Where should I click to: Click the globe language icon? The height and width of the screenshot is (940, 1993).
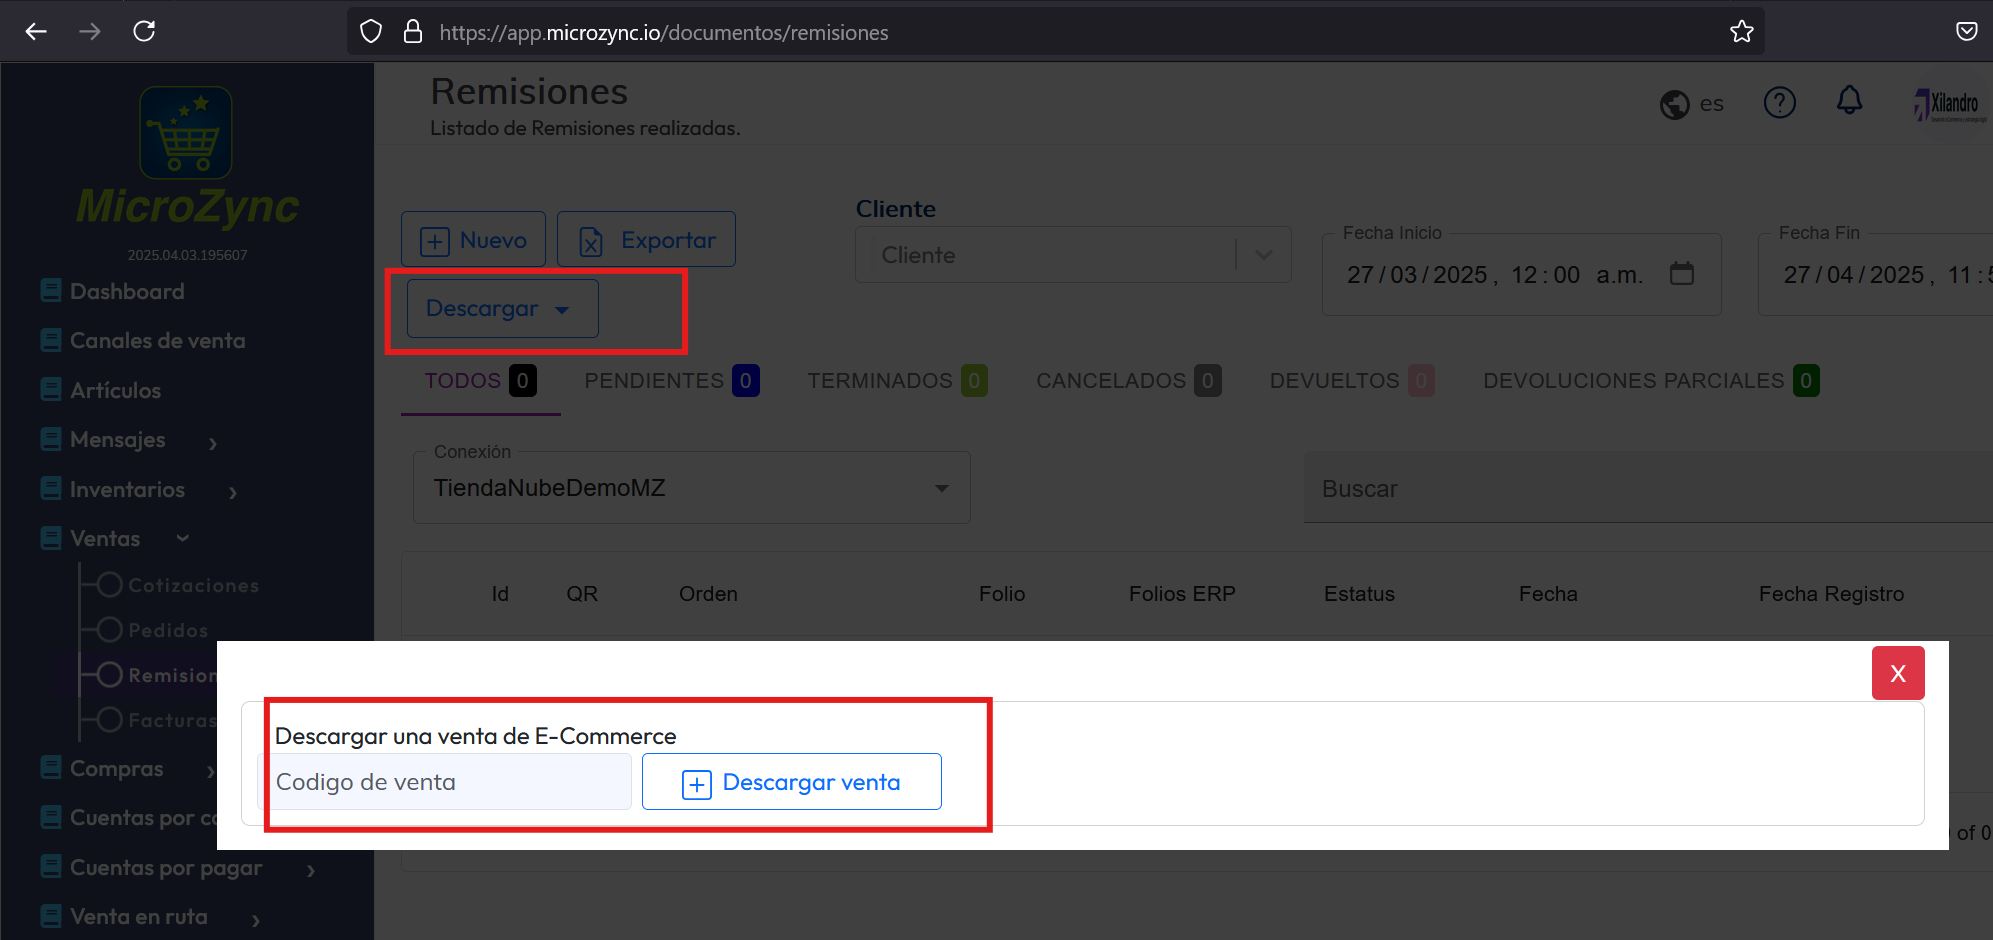pos(1675,104)
